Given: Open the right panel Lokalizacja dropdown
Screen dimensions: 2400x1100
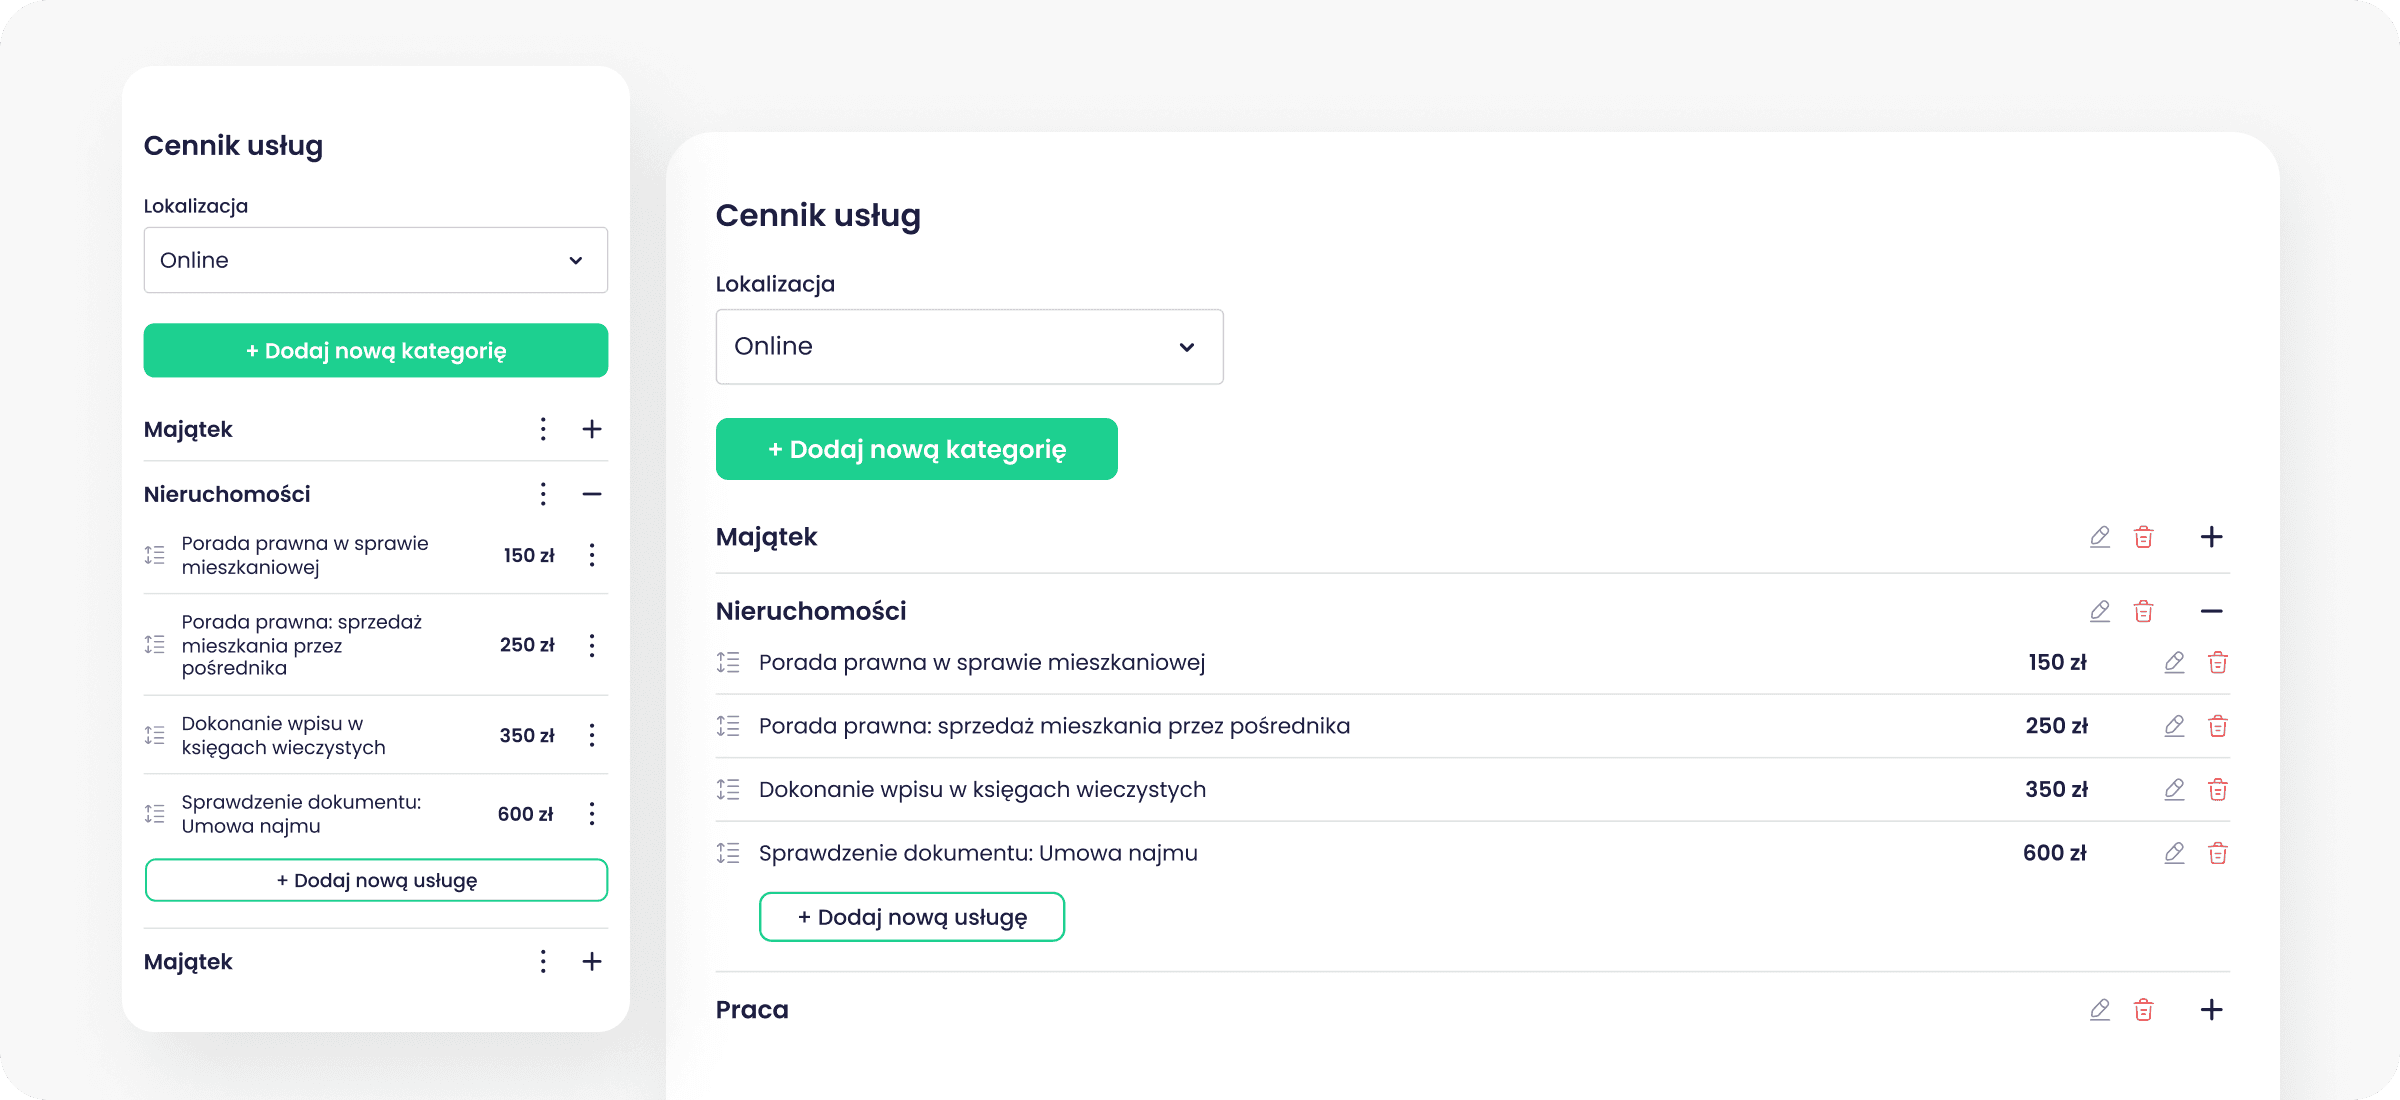Looking at the screenshot, I should 968,346.
